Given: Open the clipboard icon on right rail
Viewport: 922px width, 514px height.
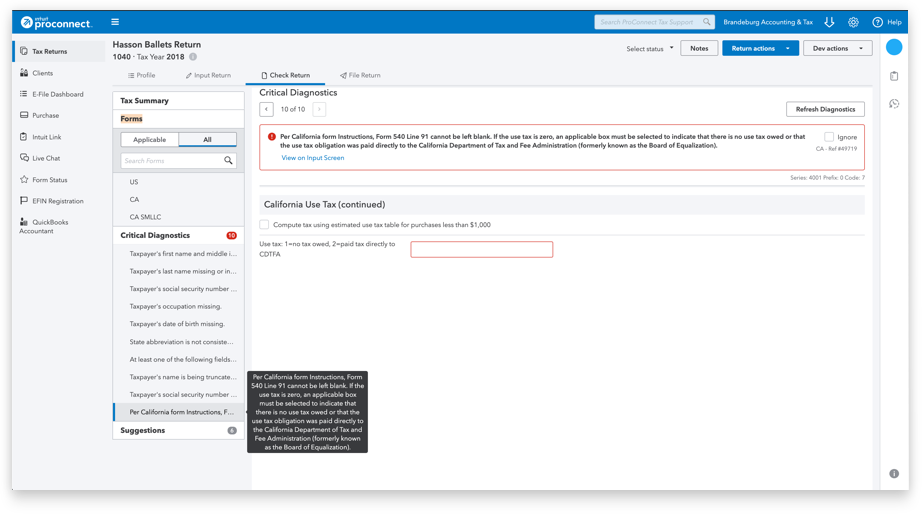Looking at the screenshot, I should pos(894,76).
